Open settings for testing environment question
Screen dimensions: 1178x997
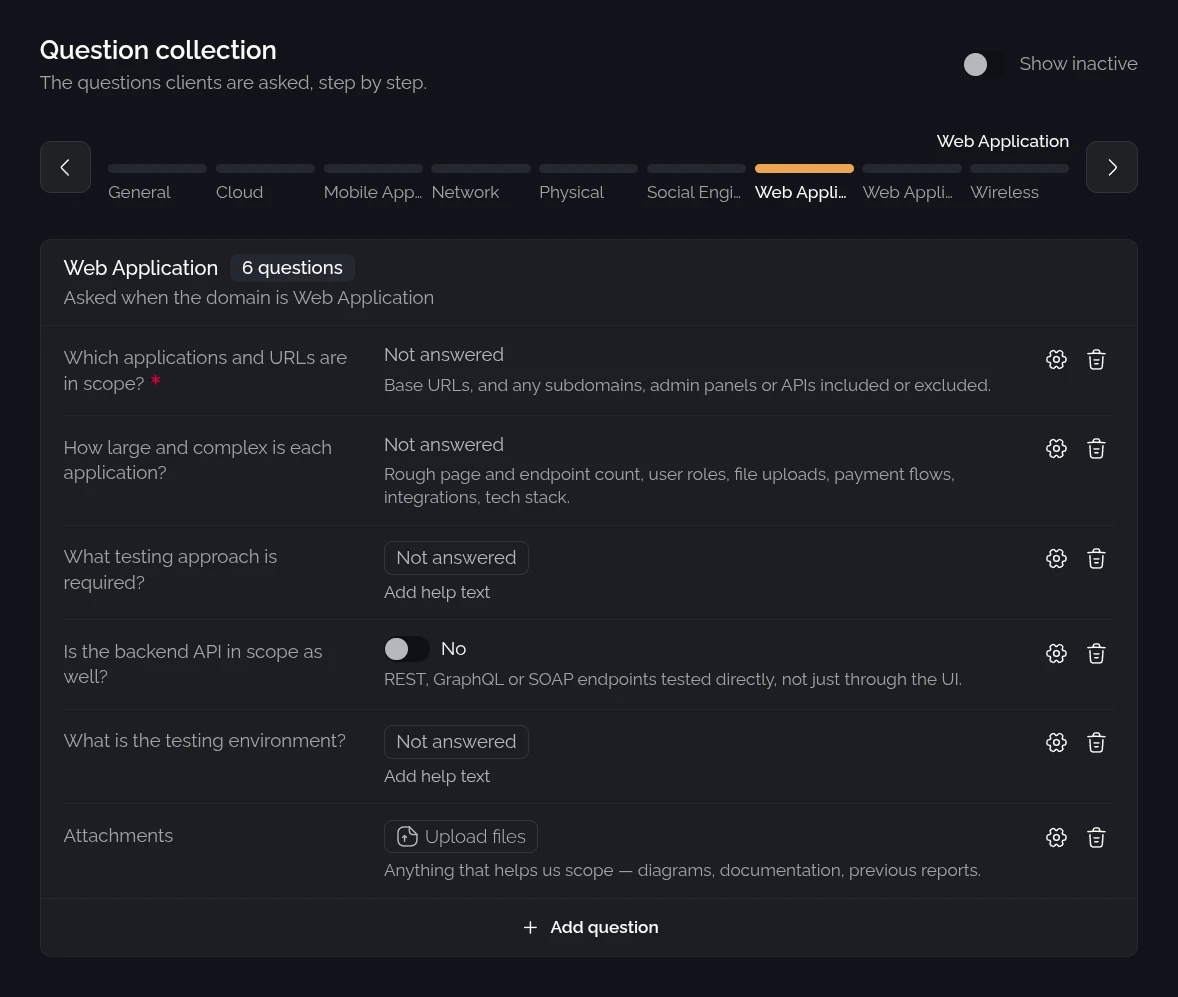(1056, 743)
